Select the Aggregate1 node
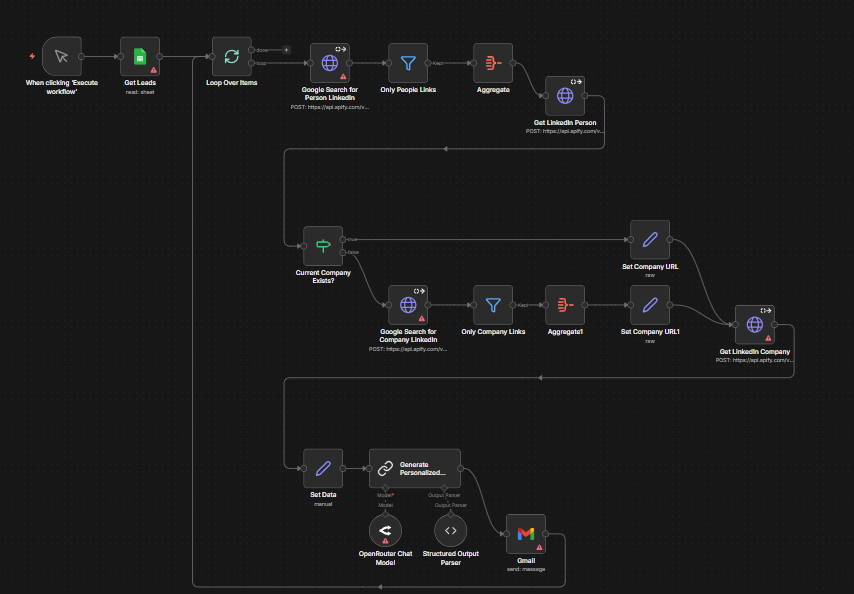 [564, 305]
